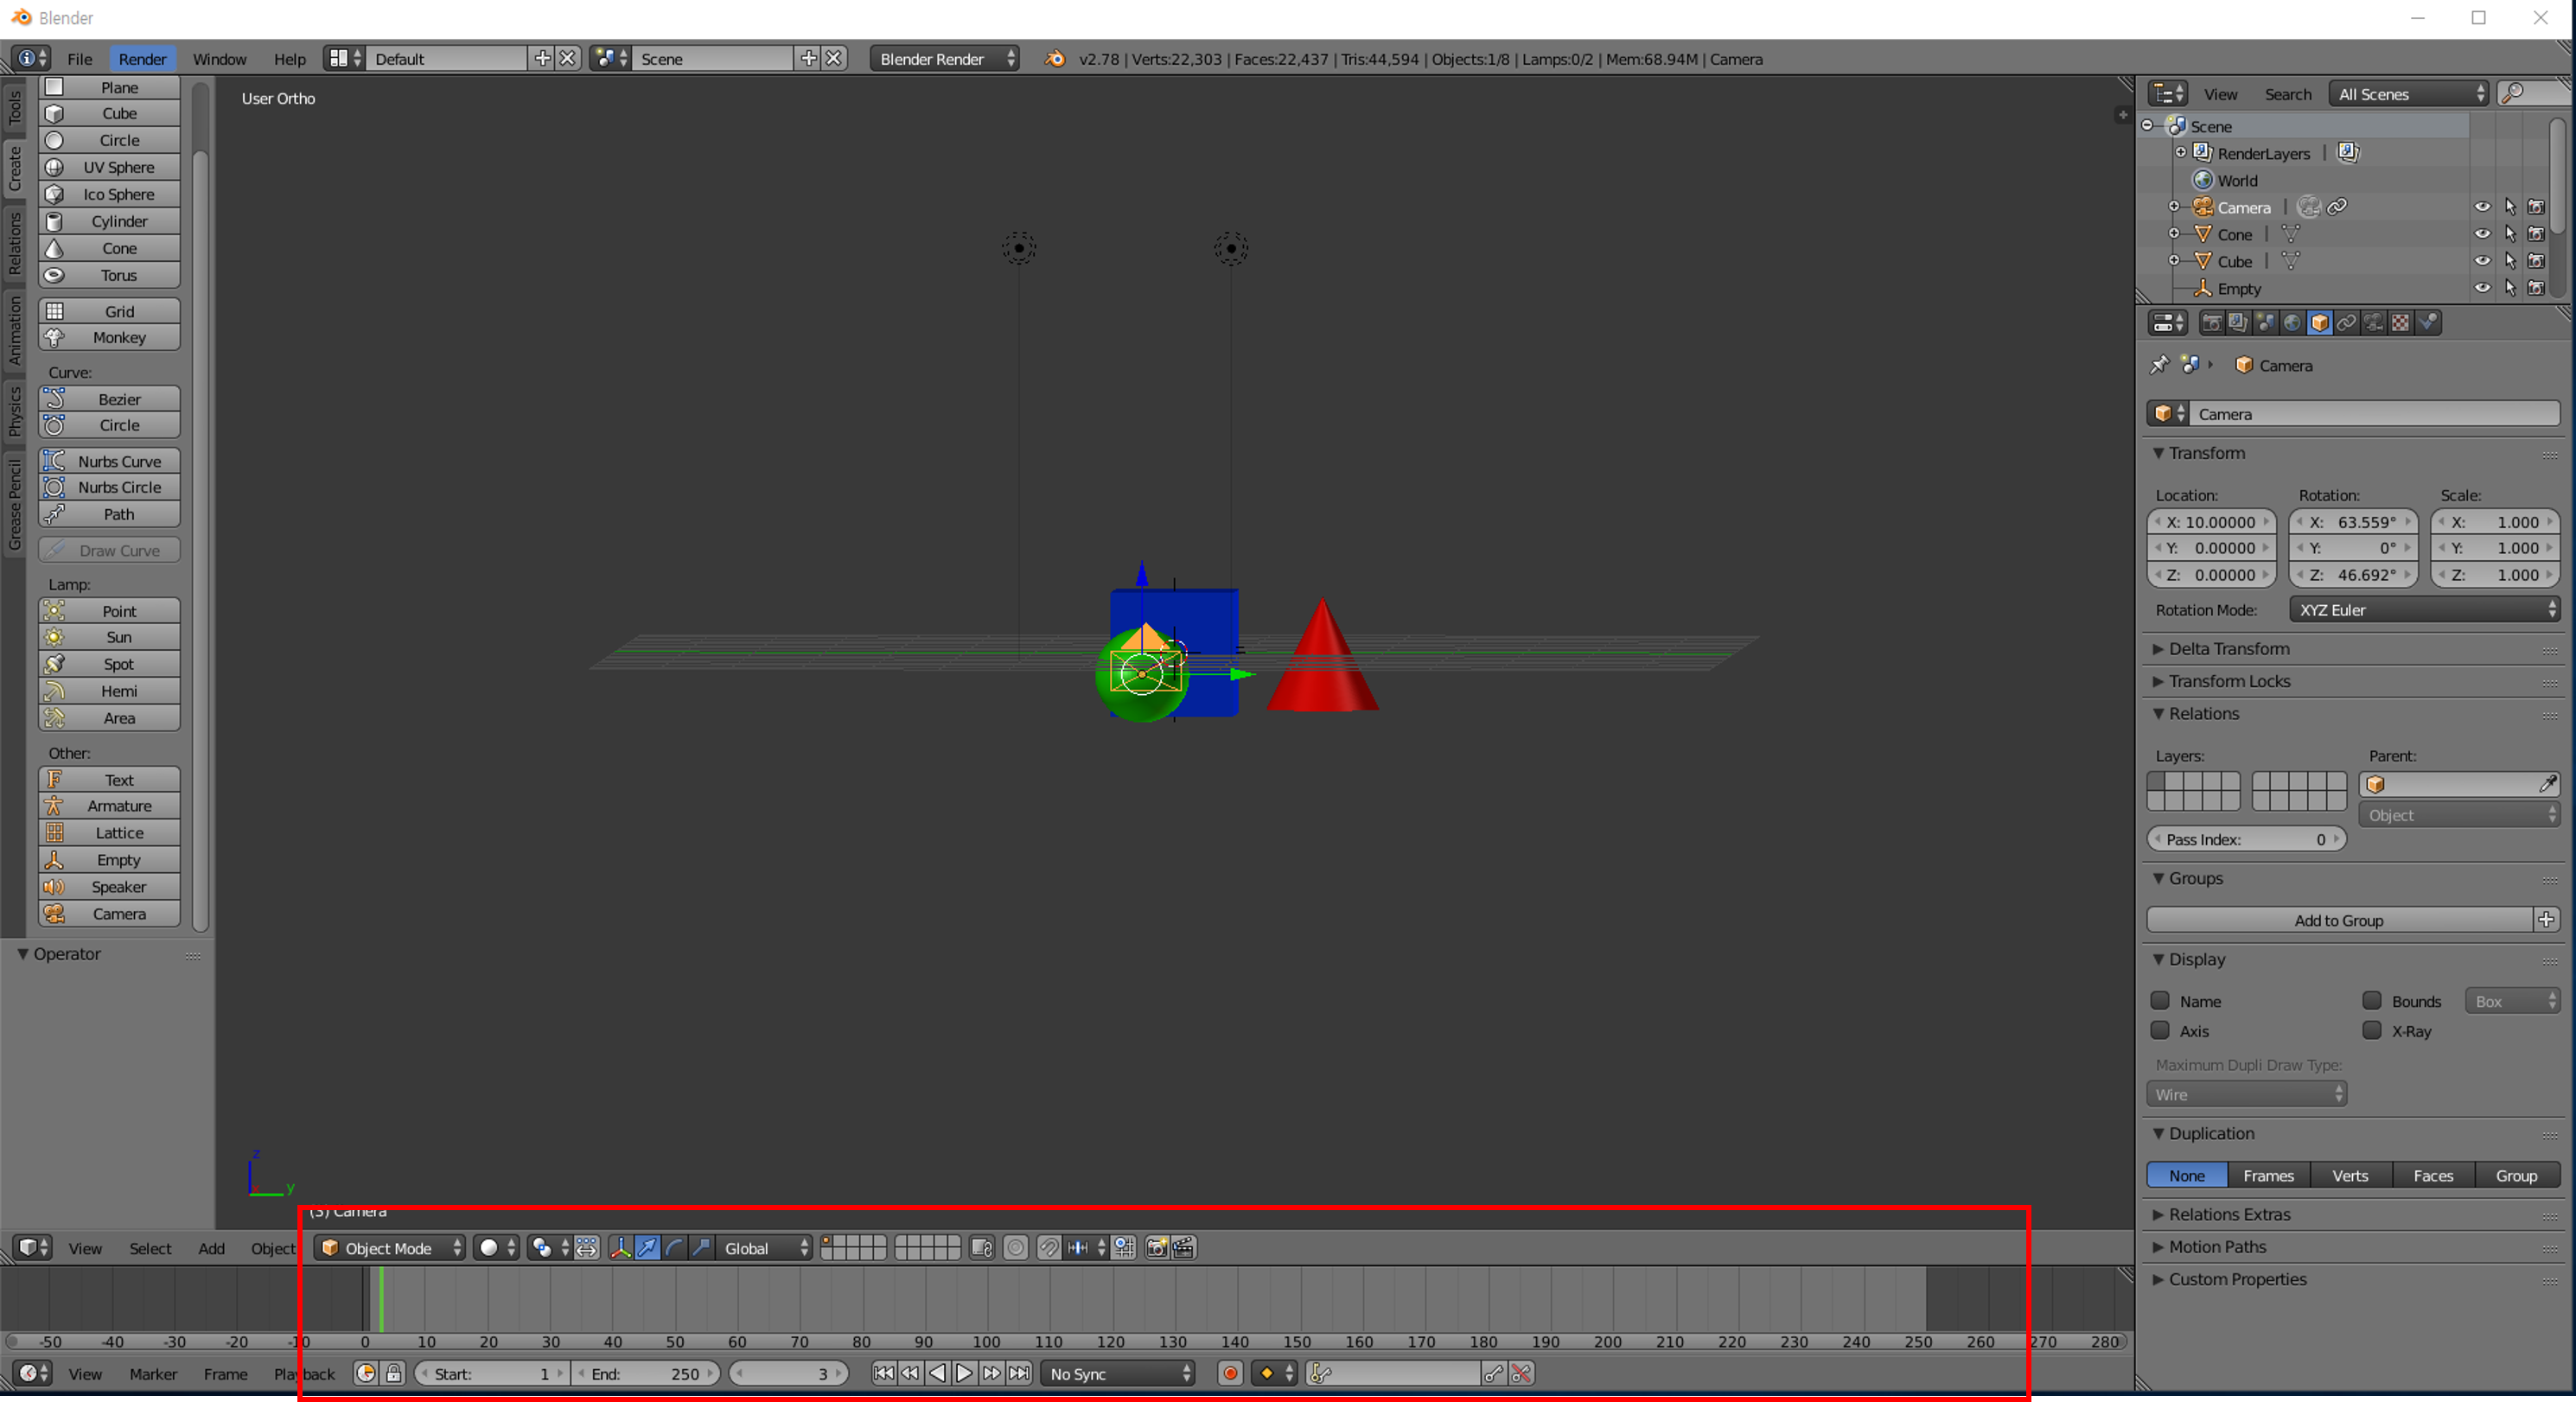The image size is (2576, 1402).
Task: Click the lock time to other windows icon
Action: point(394,1374)
